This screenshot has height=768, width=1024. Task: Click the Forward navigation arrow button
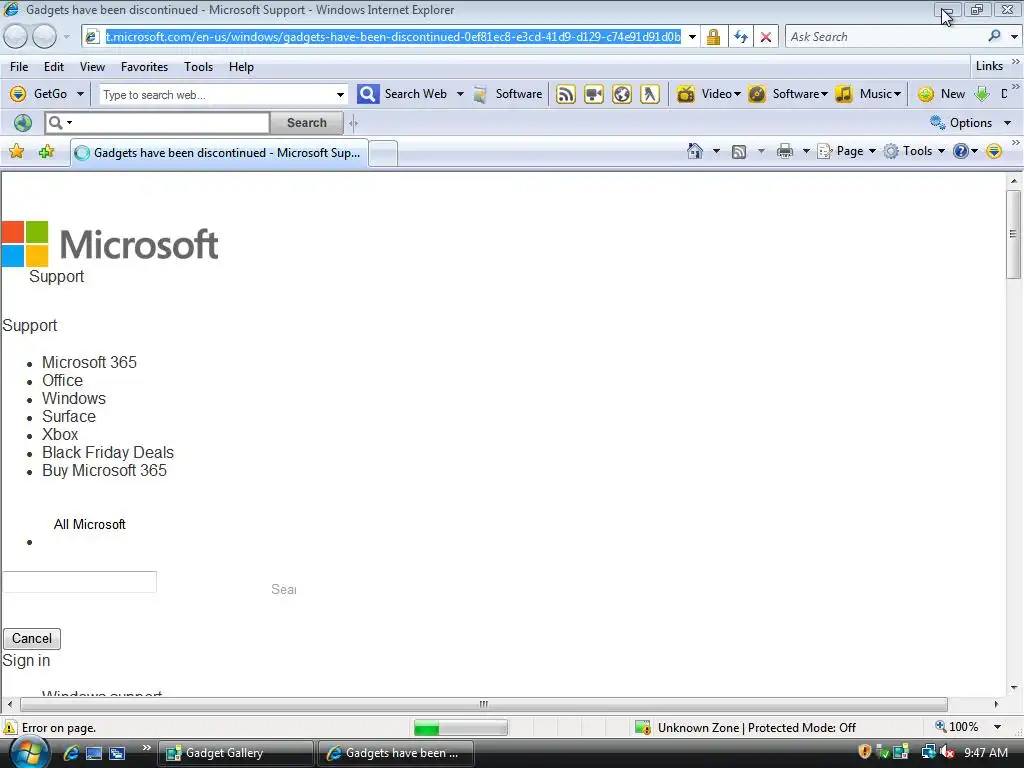(x=44, y=37)
